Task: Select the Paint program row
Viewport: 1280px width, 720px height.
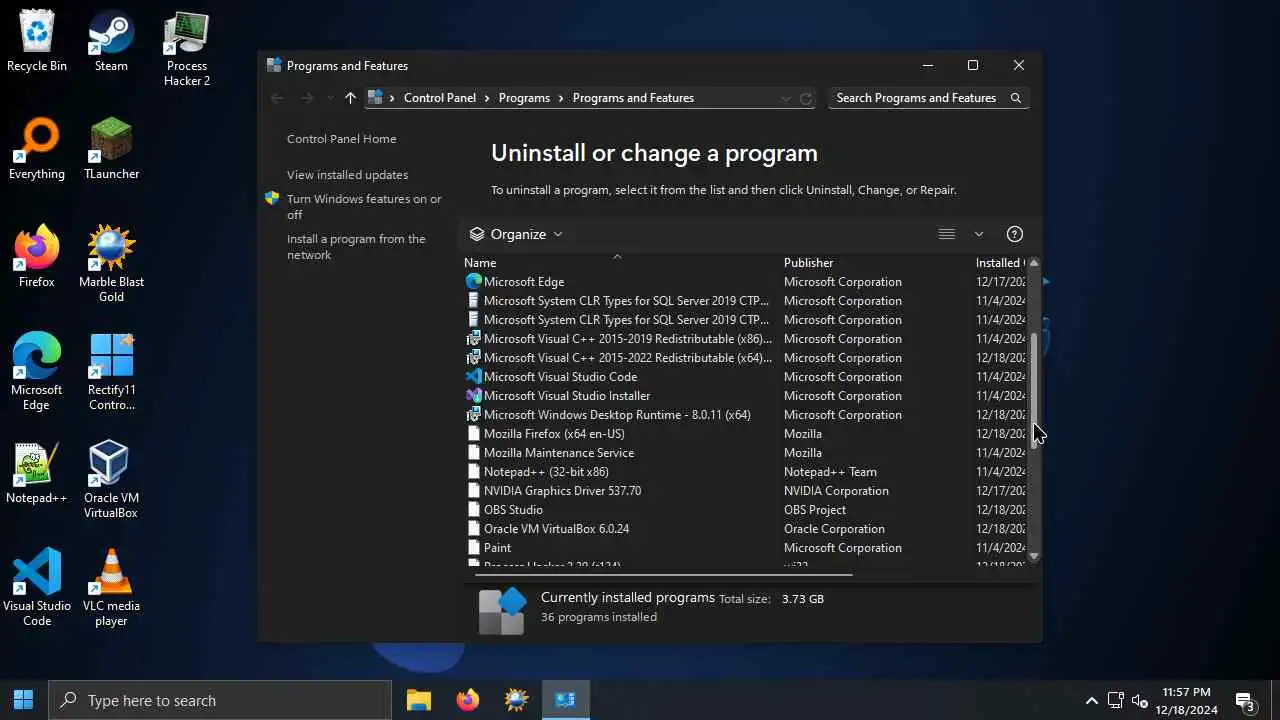Action: click(744, 548)
